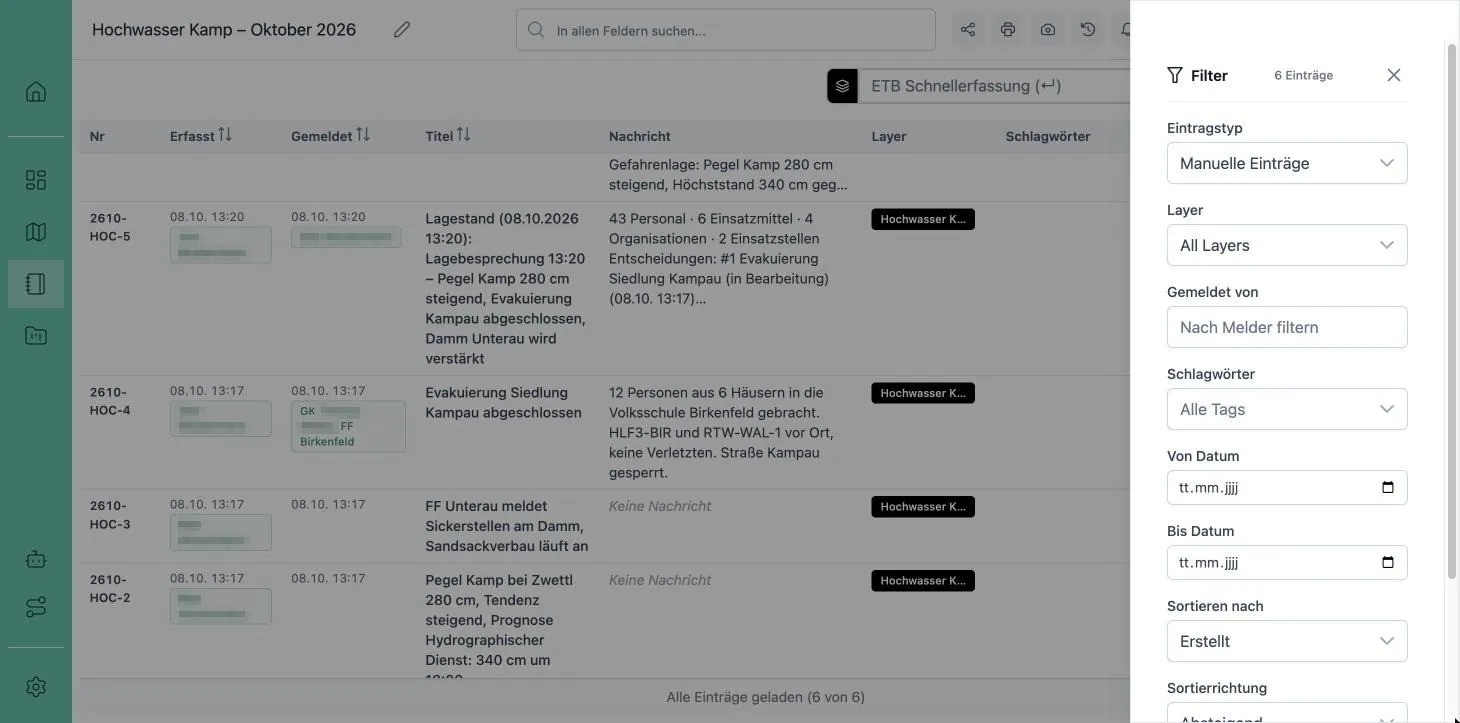Open calendar picker for Bis Datum

[x=1388, y=563]
